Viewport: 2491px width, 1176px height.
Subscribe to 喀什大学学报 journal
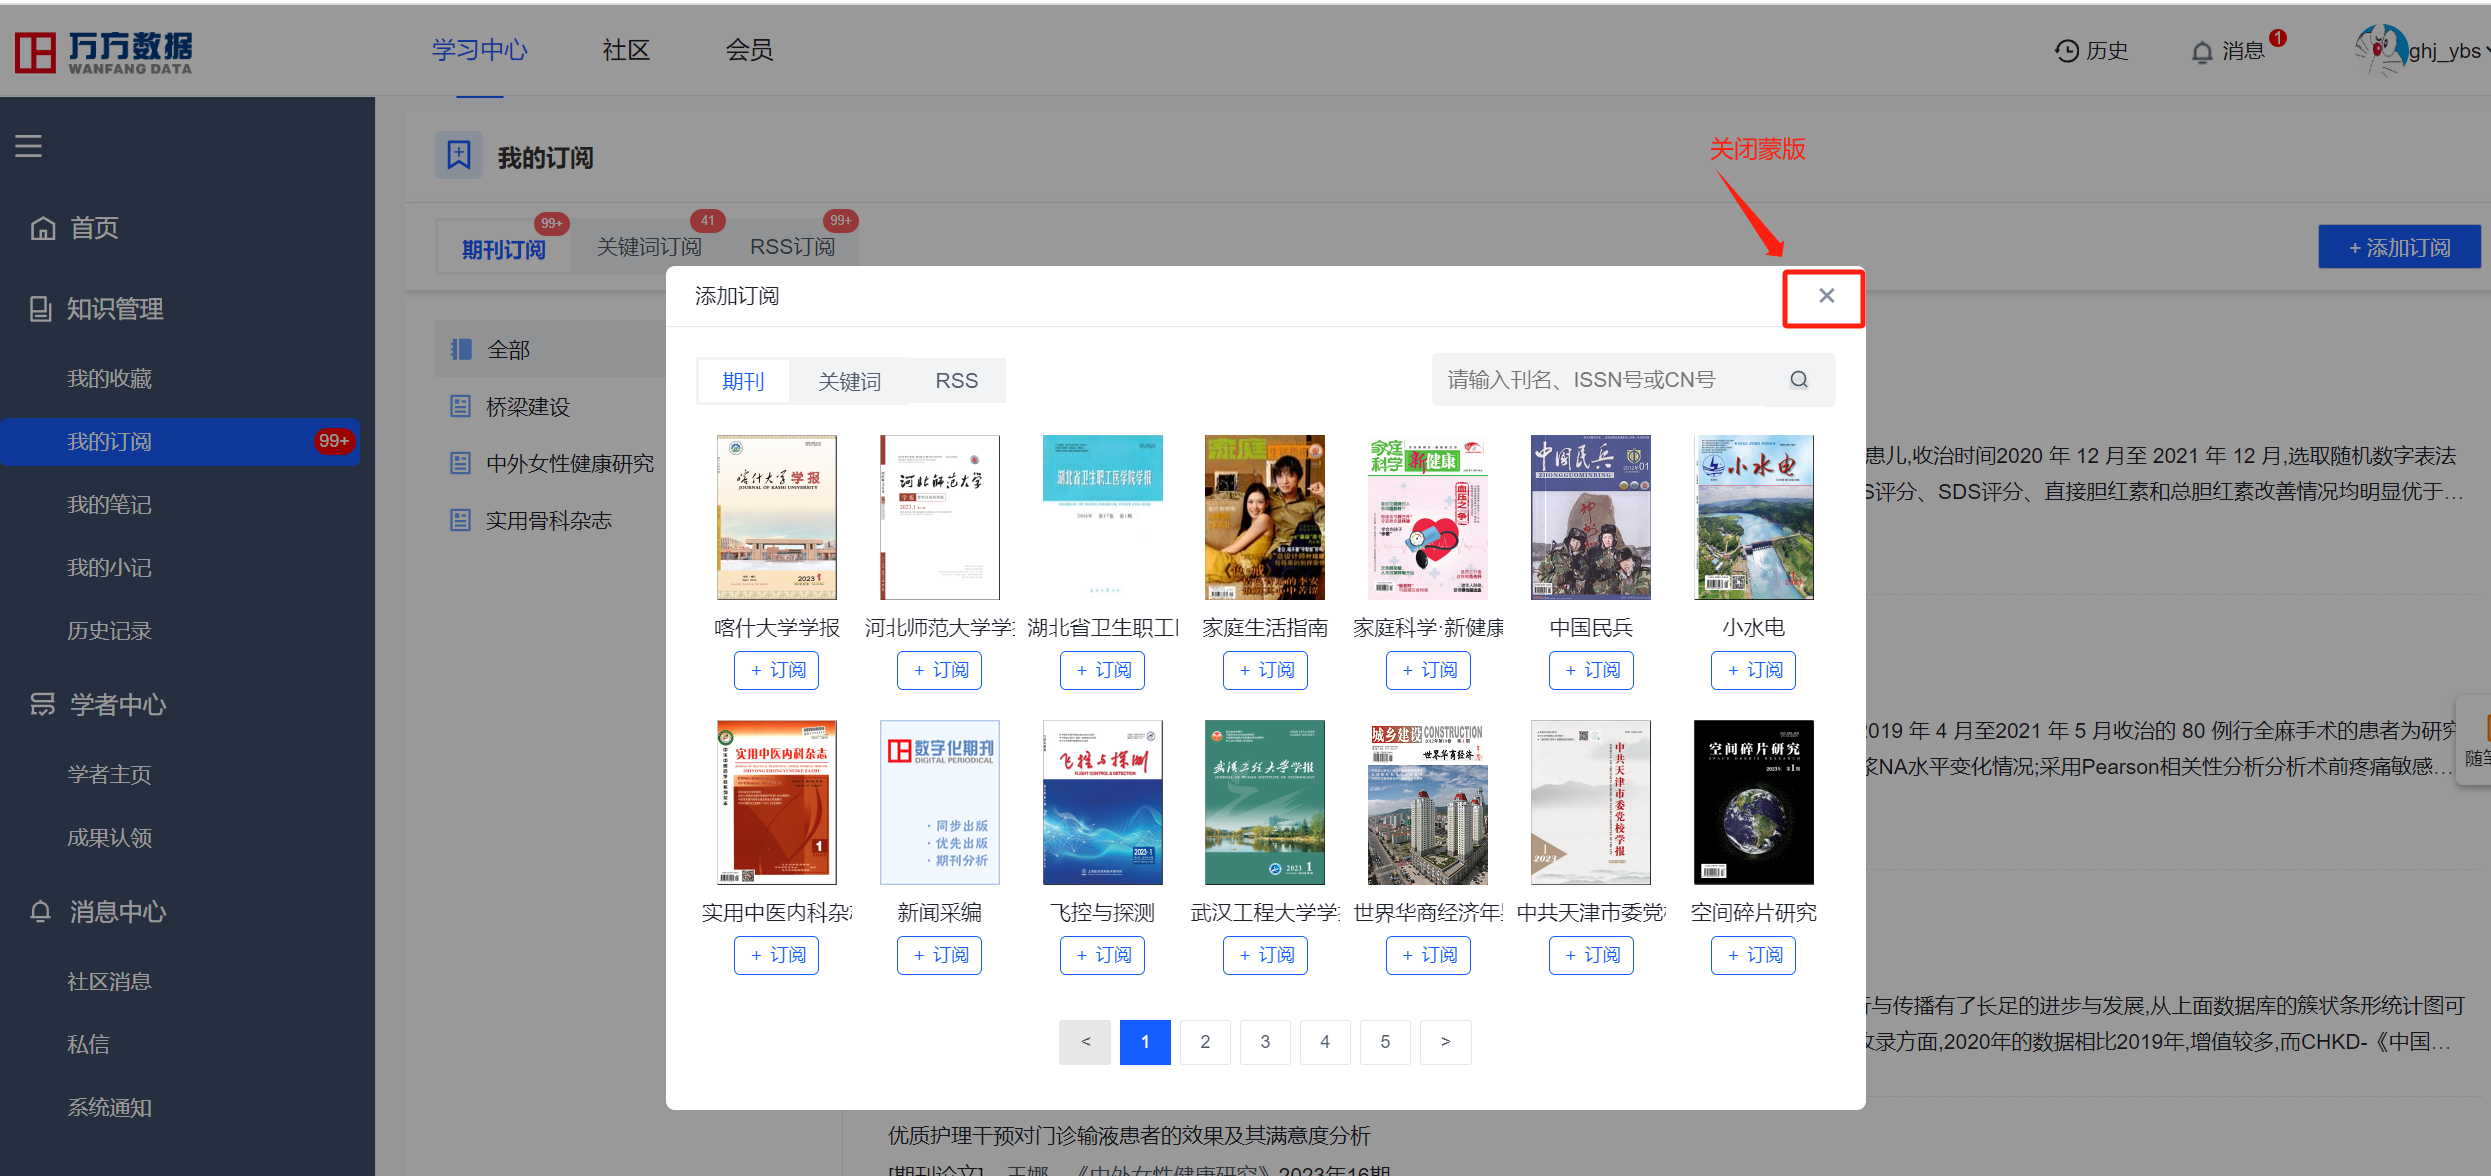[776, 670]
